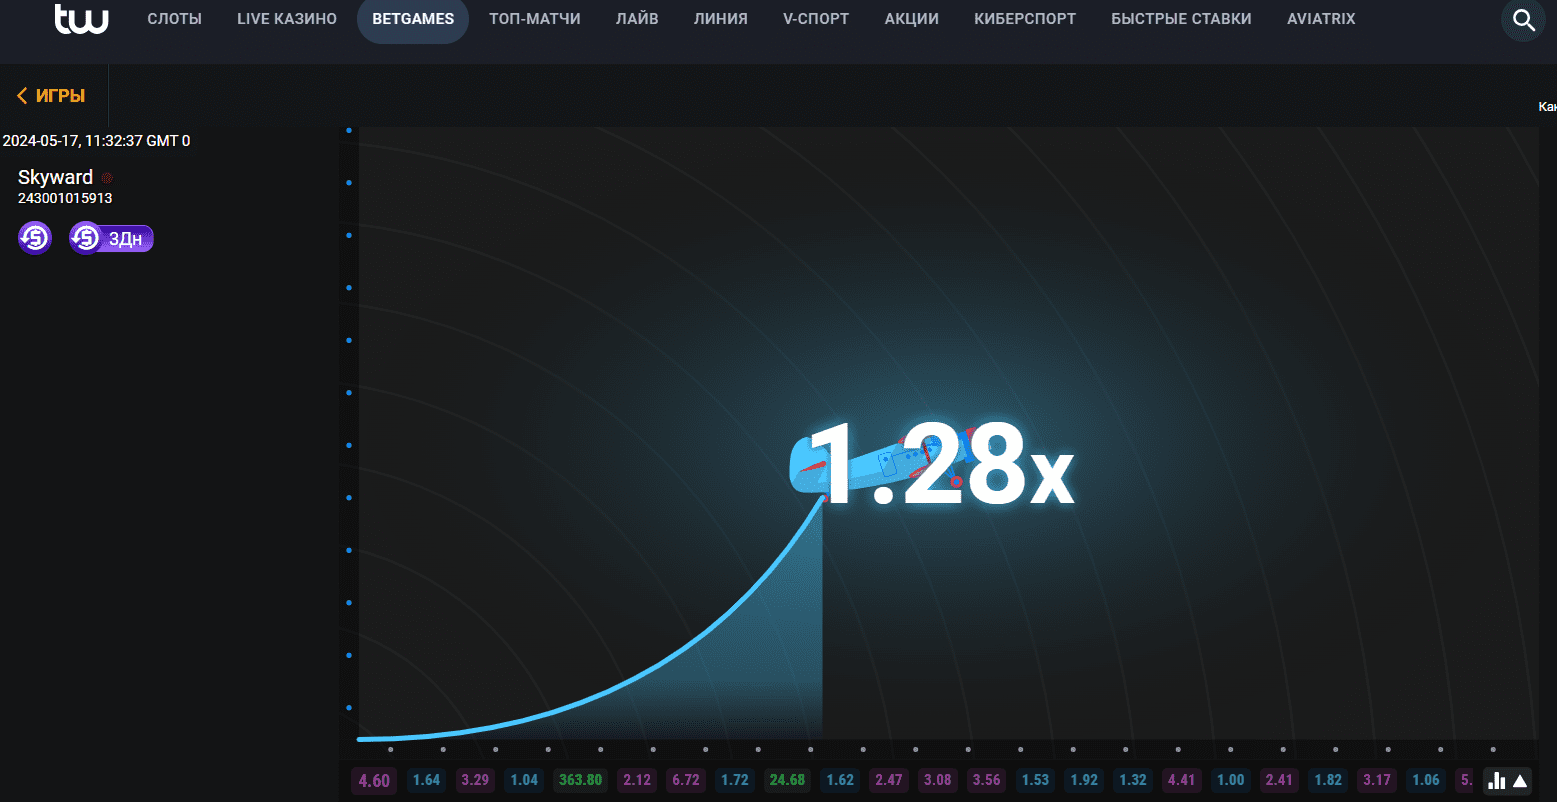Select the 1.32 history result chip

tap(1133, 780)
